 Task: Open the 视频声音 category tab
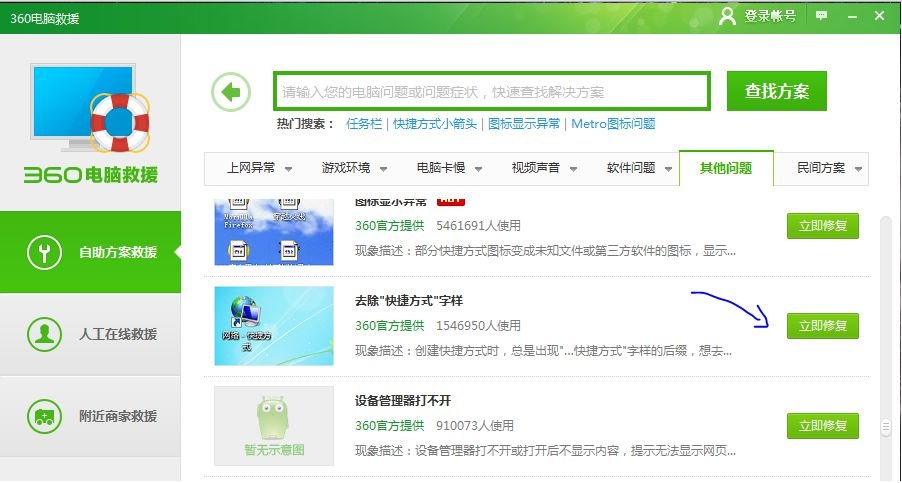point(537,168)
